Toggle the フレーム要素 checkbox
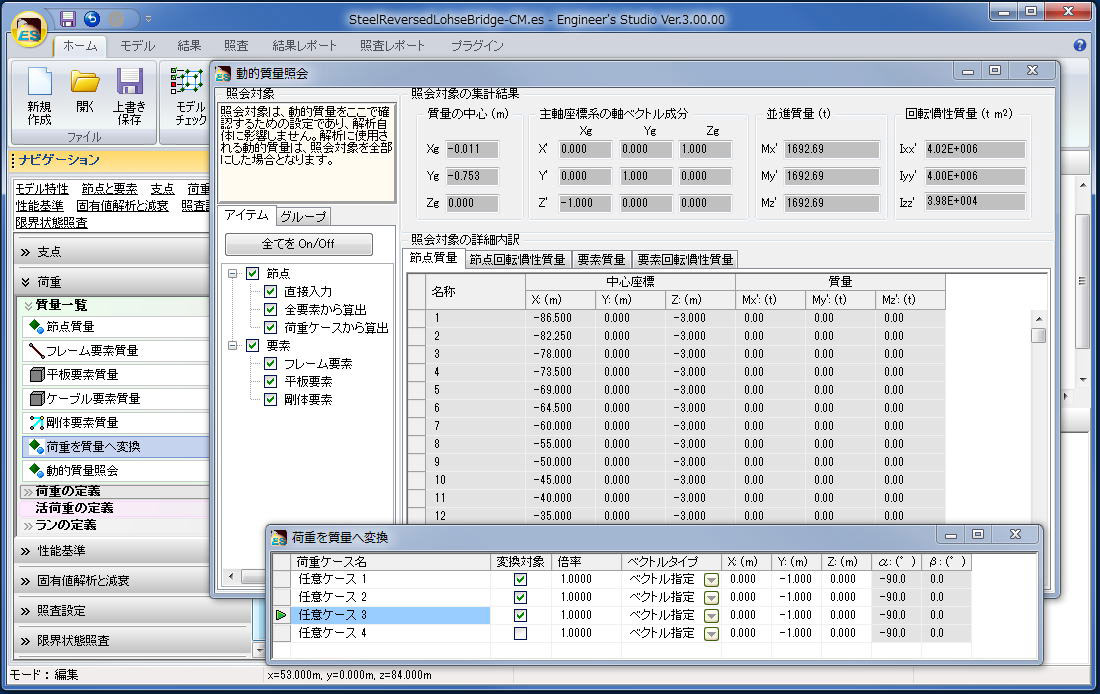1100x694 pixels. point(270,363)
